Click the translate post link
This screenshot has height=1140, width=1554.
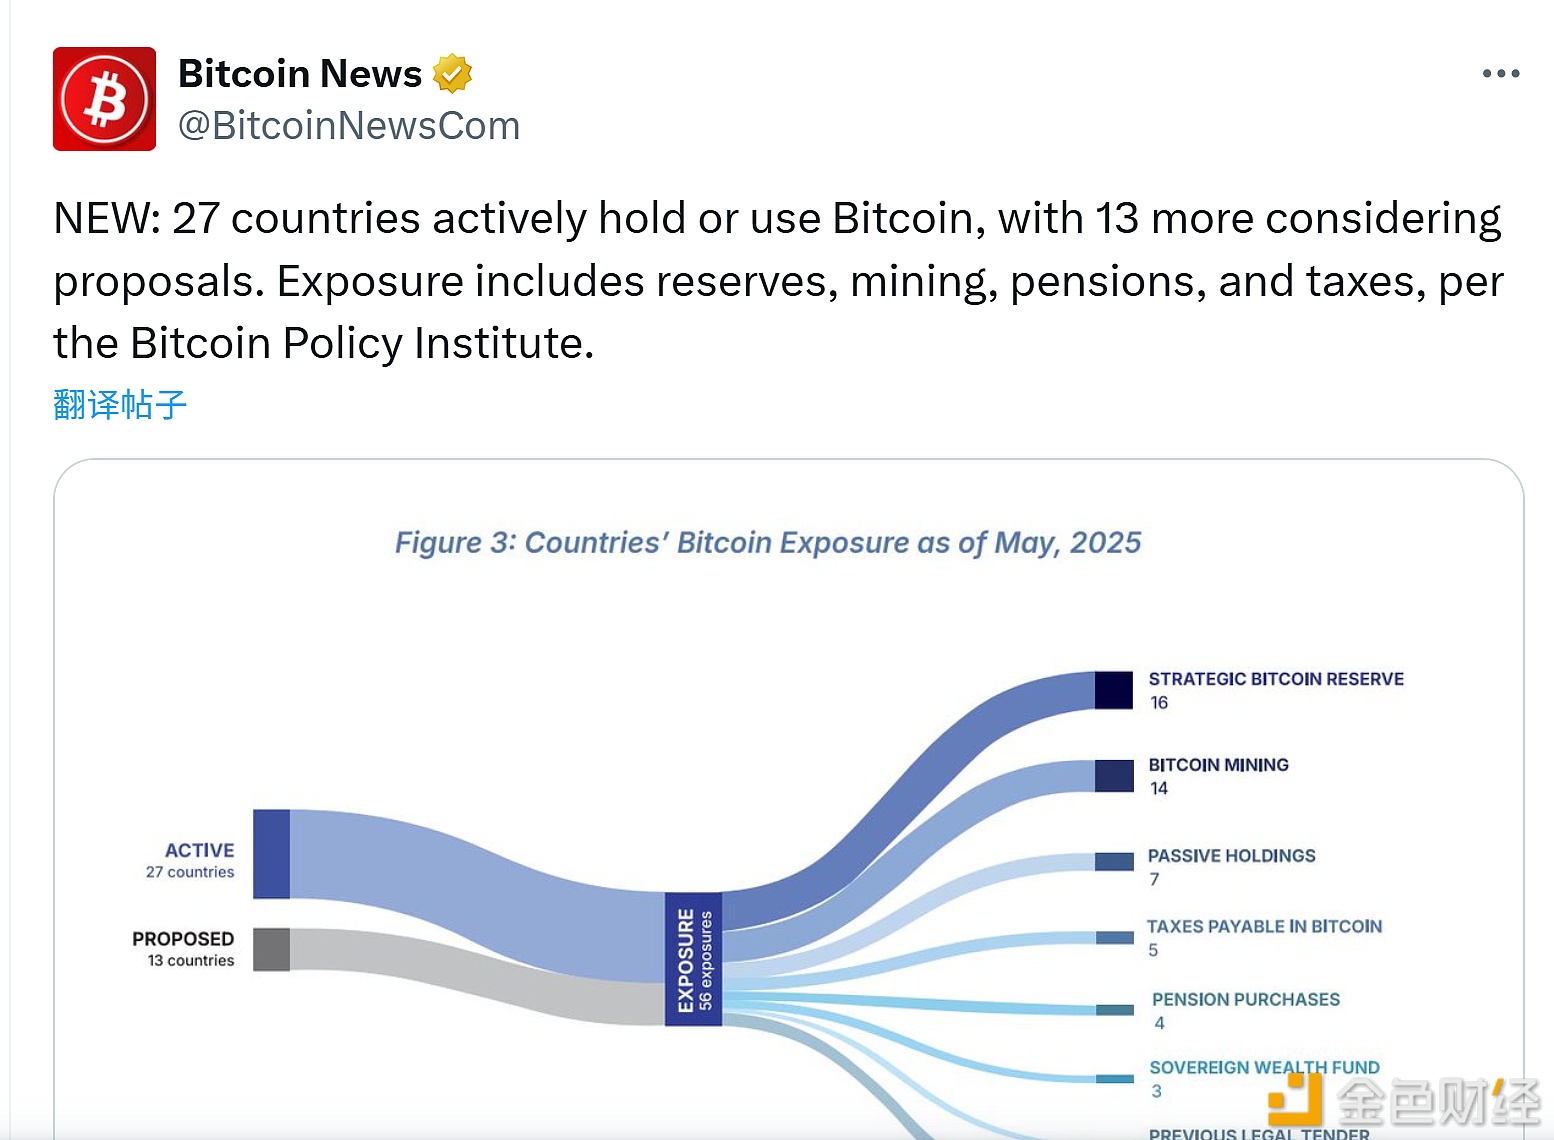(x=120, y=405)
